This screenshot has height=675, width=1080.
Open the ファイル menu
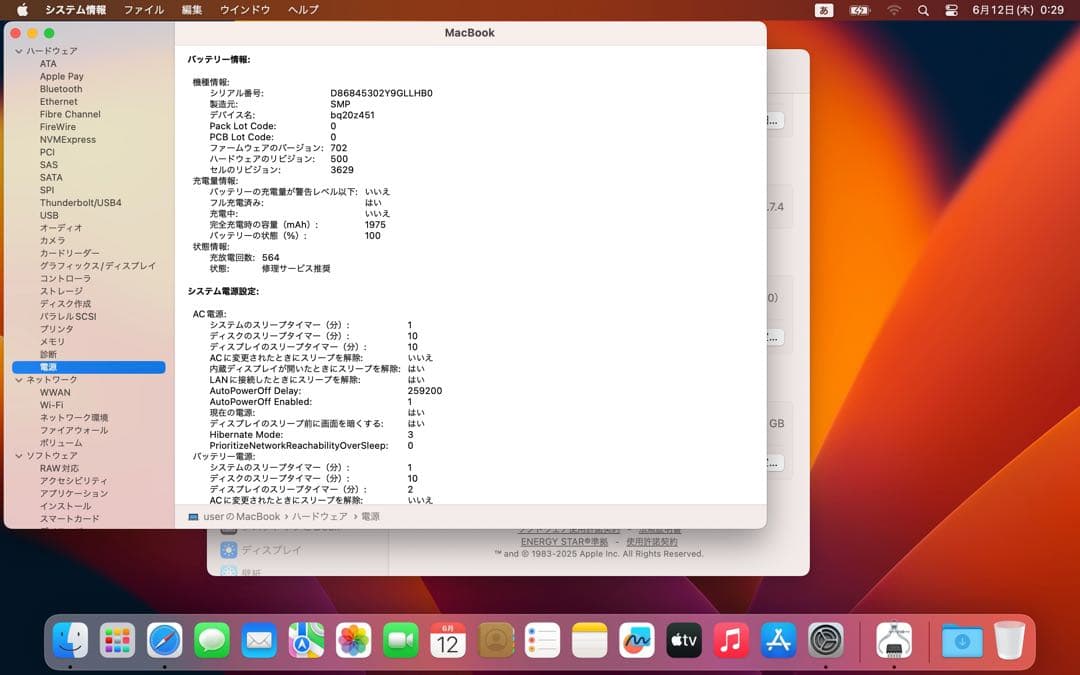pyautogui.click(x=143, y=10)
